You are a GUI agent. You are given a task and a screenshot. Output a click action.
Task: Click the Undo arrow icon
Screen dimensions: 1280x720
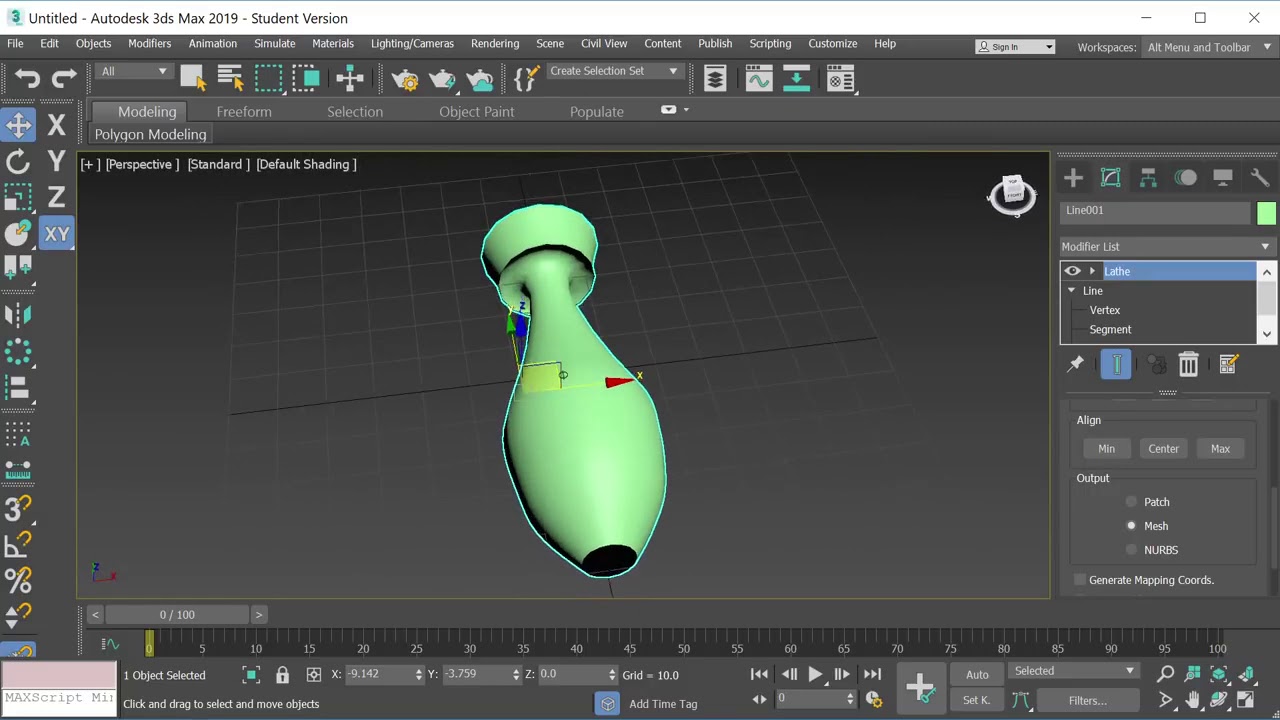[x=27, y=79]
